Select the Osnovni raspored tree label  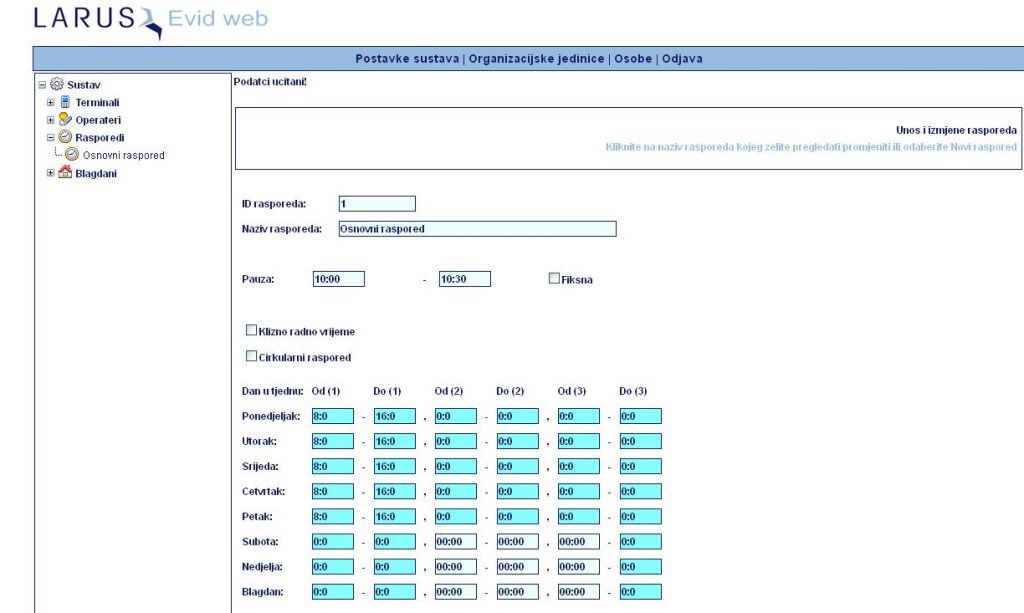click(123, 156)
